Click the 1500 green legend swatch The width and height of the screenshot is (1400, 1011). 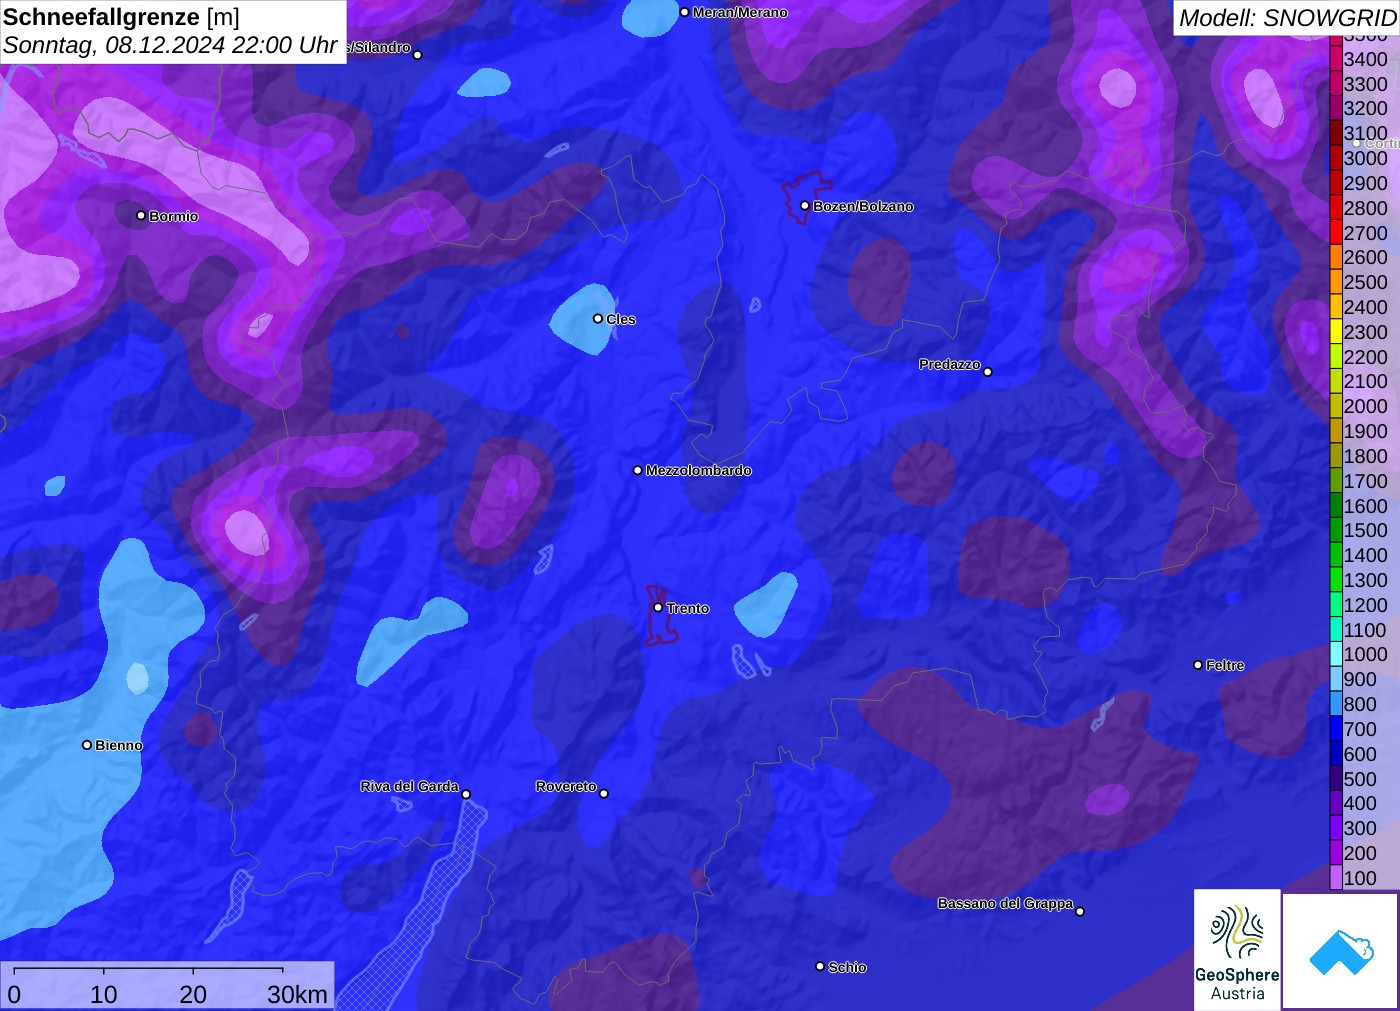pyautogui.click(x=1335, y=530)
